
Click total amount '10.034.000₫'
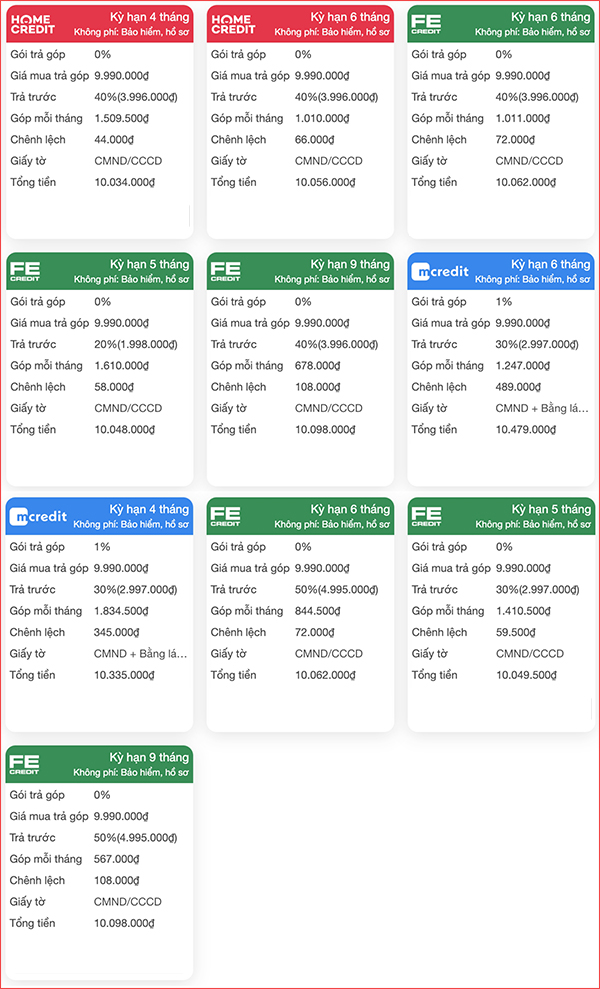tap(124, 183)
